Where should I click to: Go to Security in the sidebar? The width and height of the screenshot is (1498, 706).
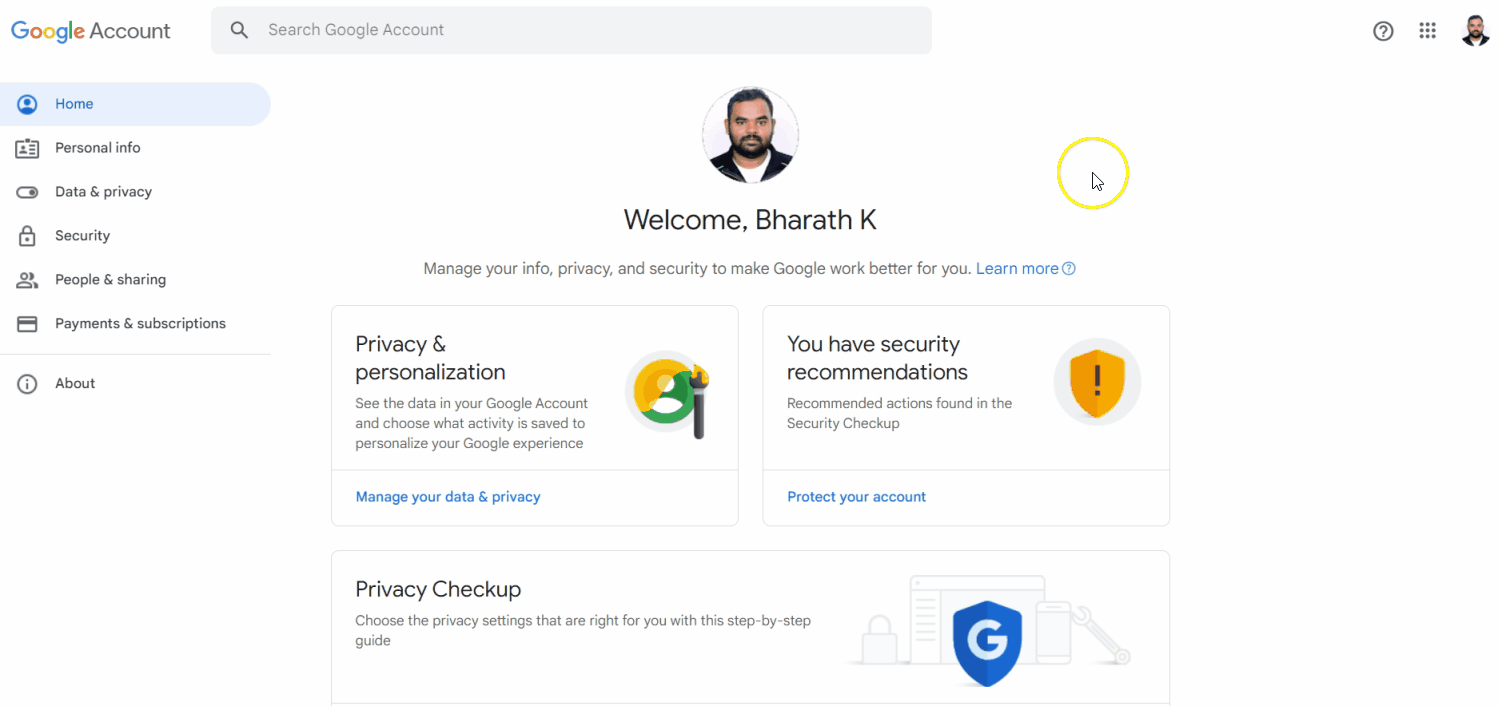135,236
